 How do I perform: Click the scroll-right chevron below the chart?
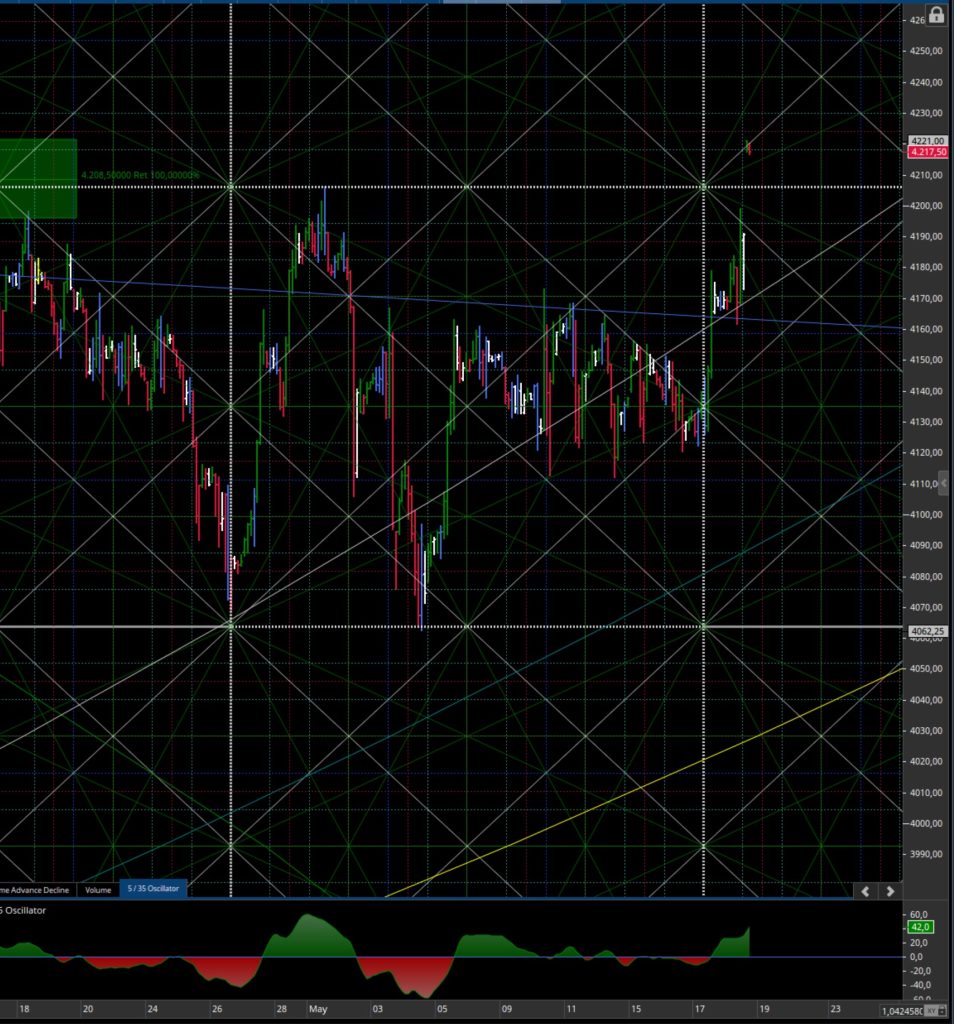point(890,891)
